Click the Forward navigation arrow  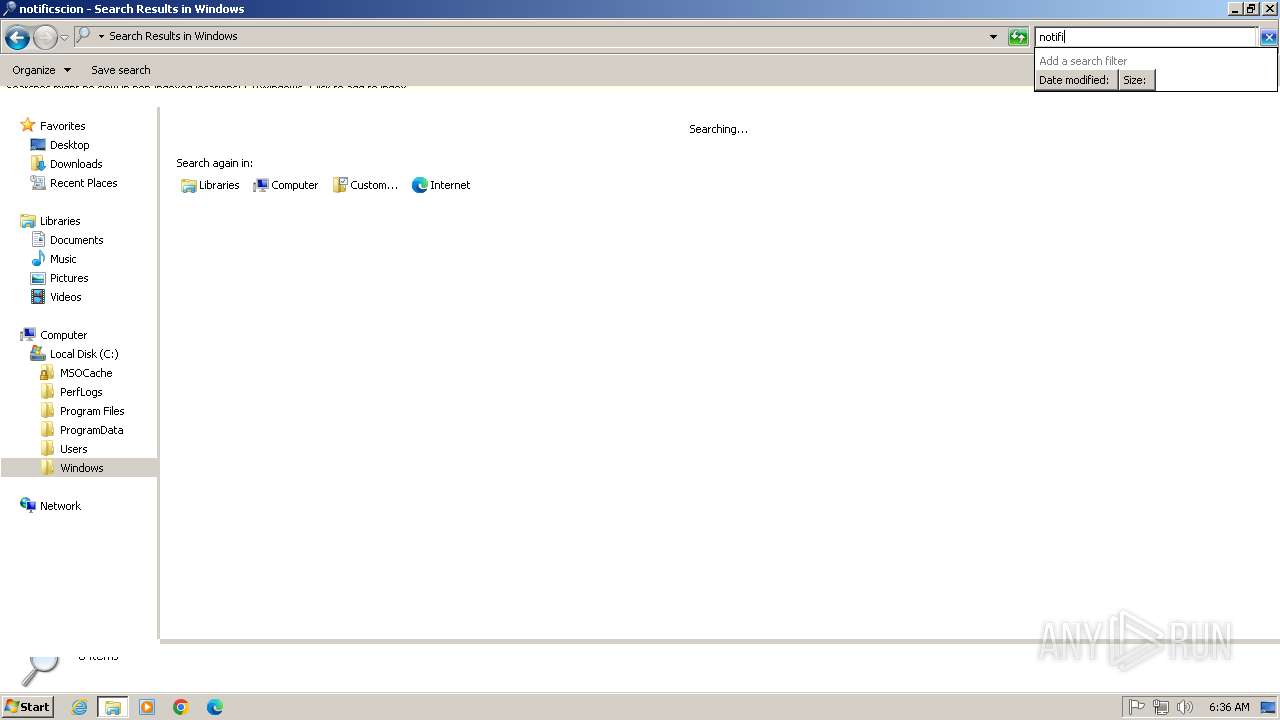[x=45, y=38]
